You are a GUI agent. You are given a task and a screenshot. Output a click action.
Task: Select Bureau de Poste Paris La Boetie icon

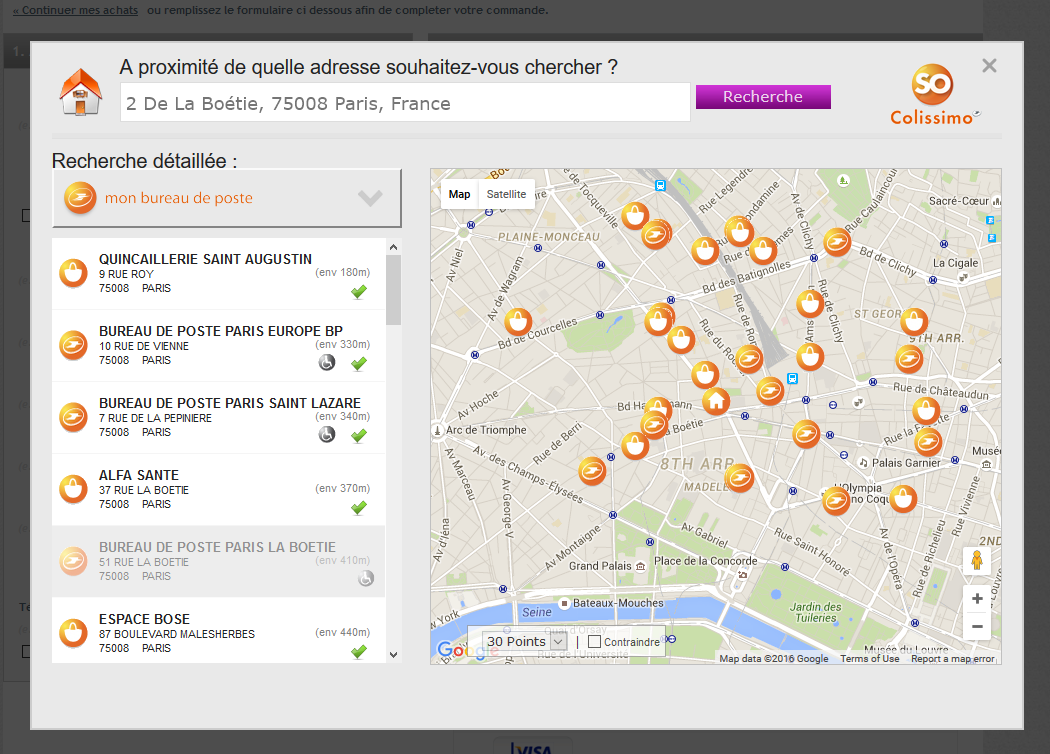point(74,561)
